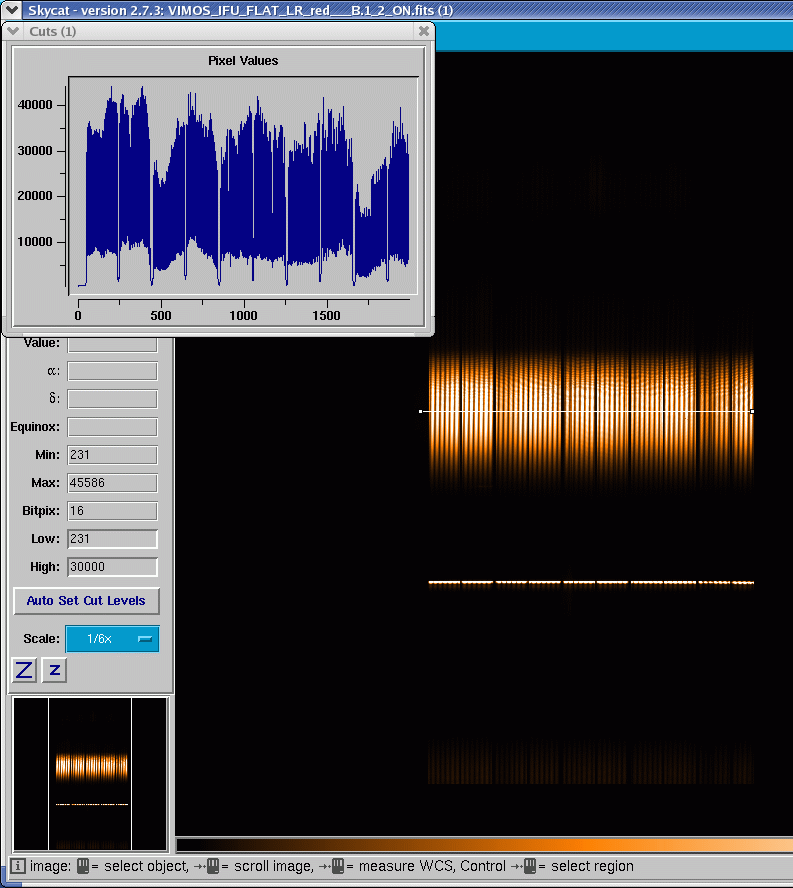Open the Scale 1/6x dropdown
Viewport: 793px width, 888px height.
(x=112, y=639)
